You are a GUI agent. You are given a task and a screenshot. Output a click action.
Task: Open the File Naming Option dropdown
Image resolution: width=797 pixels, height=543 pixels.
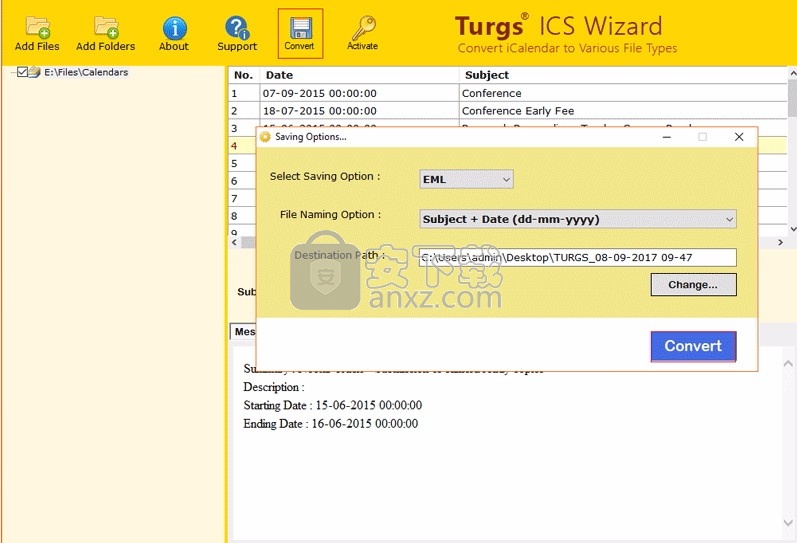pos(577,219)
